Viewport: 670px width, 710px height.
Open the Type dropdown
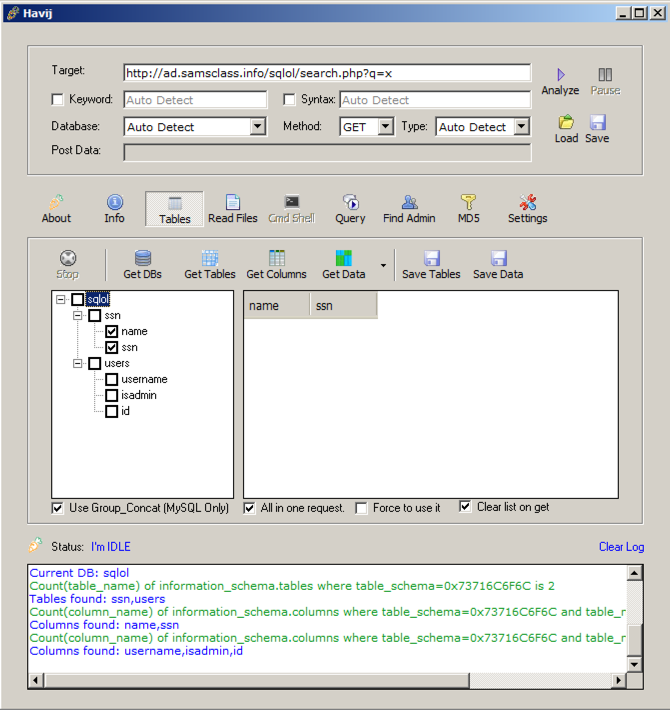pyautogui.click(x=522, y=126)
